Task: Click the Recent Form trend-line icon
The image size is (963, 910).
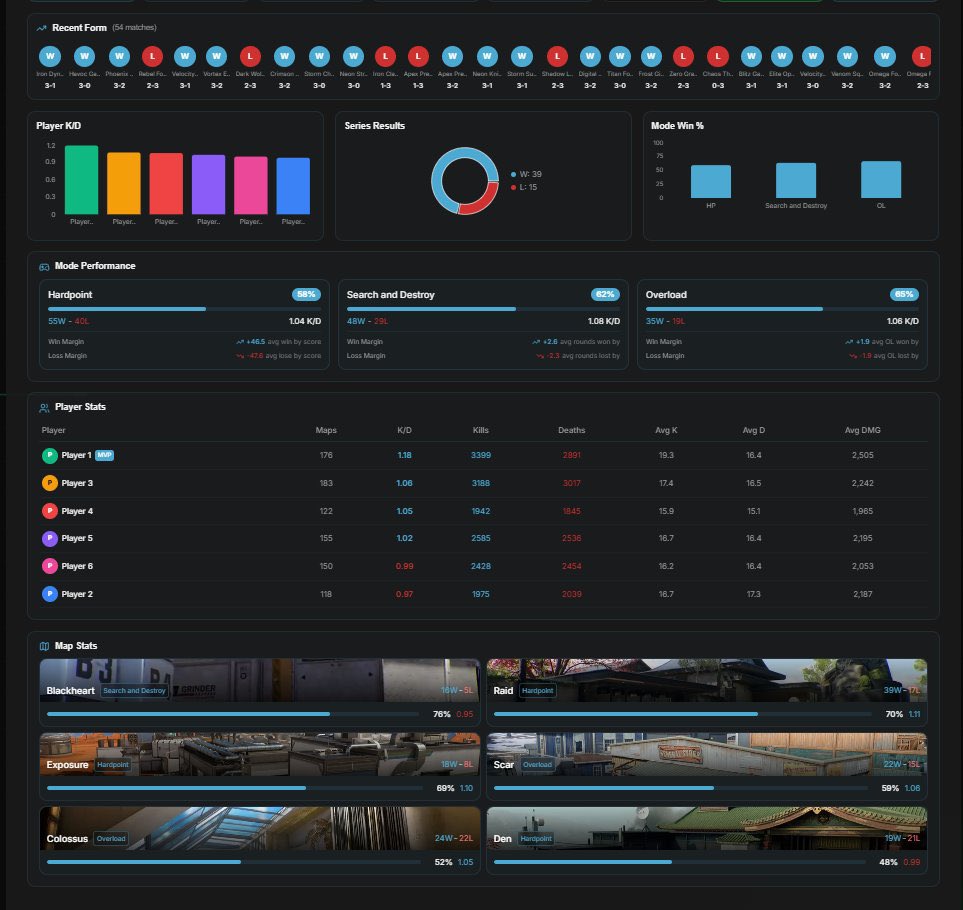Action: (40, 28)
